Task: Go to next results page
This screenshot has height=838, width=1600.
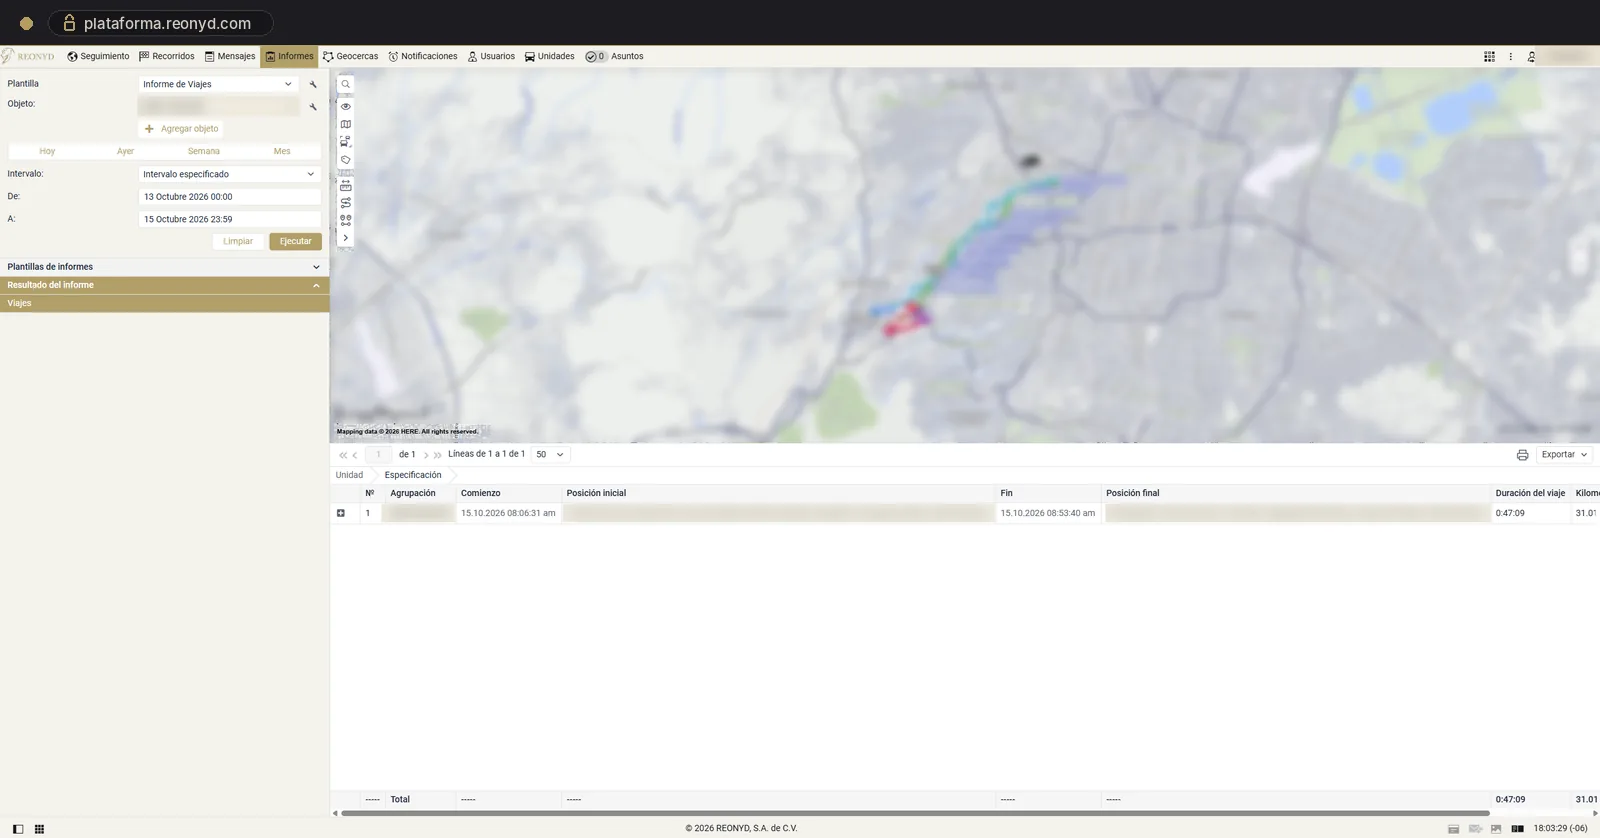Action: click(426, 455)
